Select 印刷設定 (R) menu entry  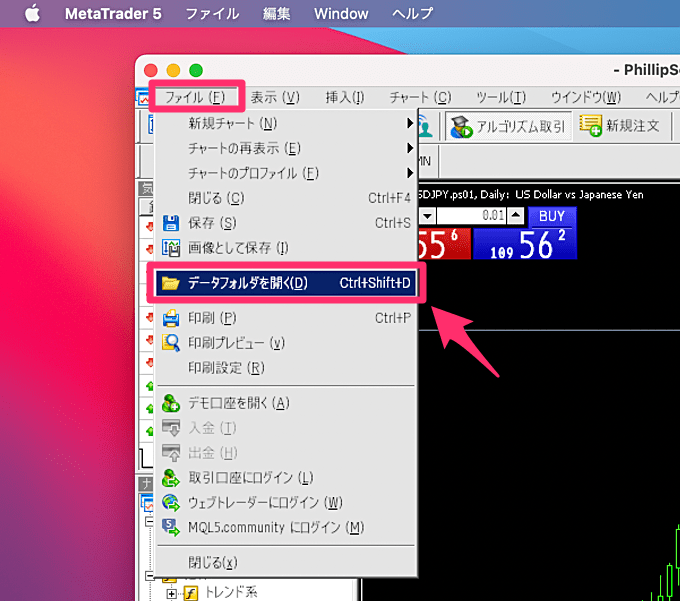click(286, 368)
